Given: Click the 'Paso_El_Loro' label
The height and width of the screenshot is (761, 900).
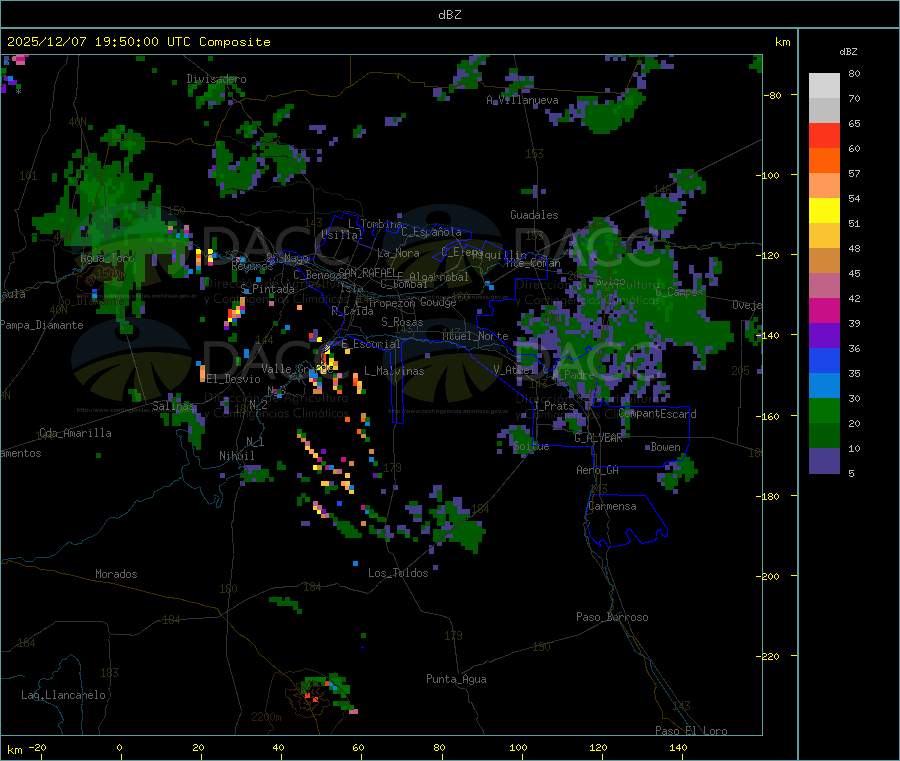Looking at the screenshot, I should click(x=691, y=731).
